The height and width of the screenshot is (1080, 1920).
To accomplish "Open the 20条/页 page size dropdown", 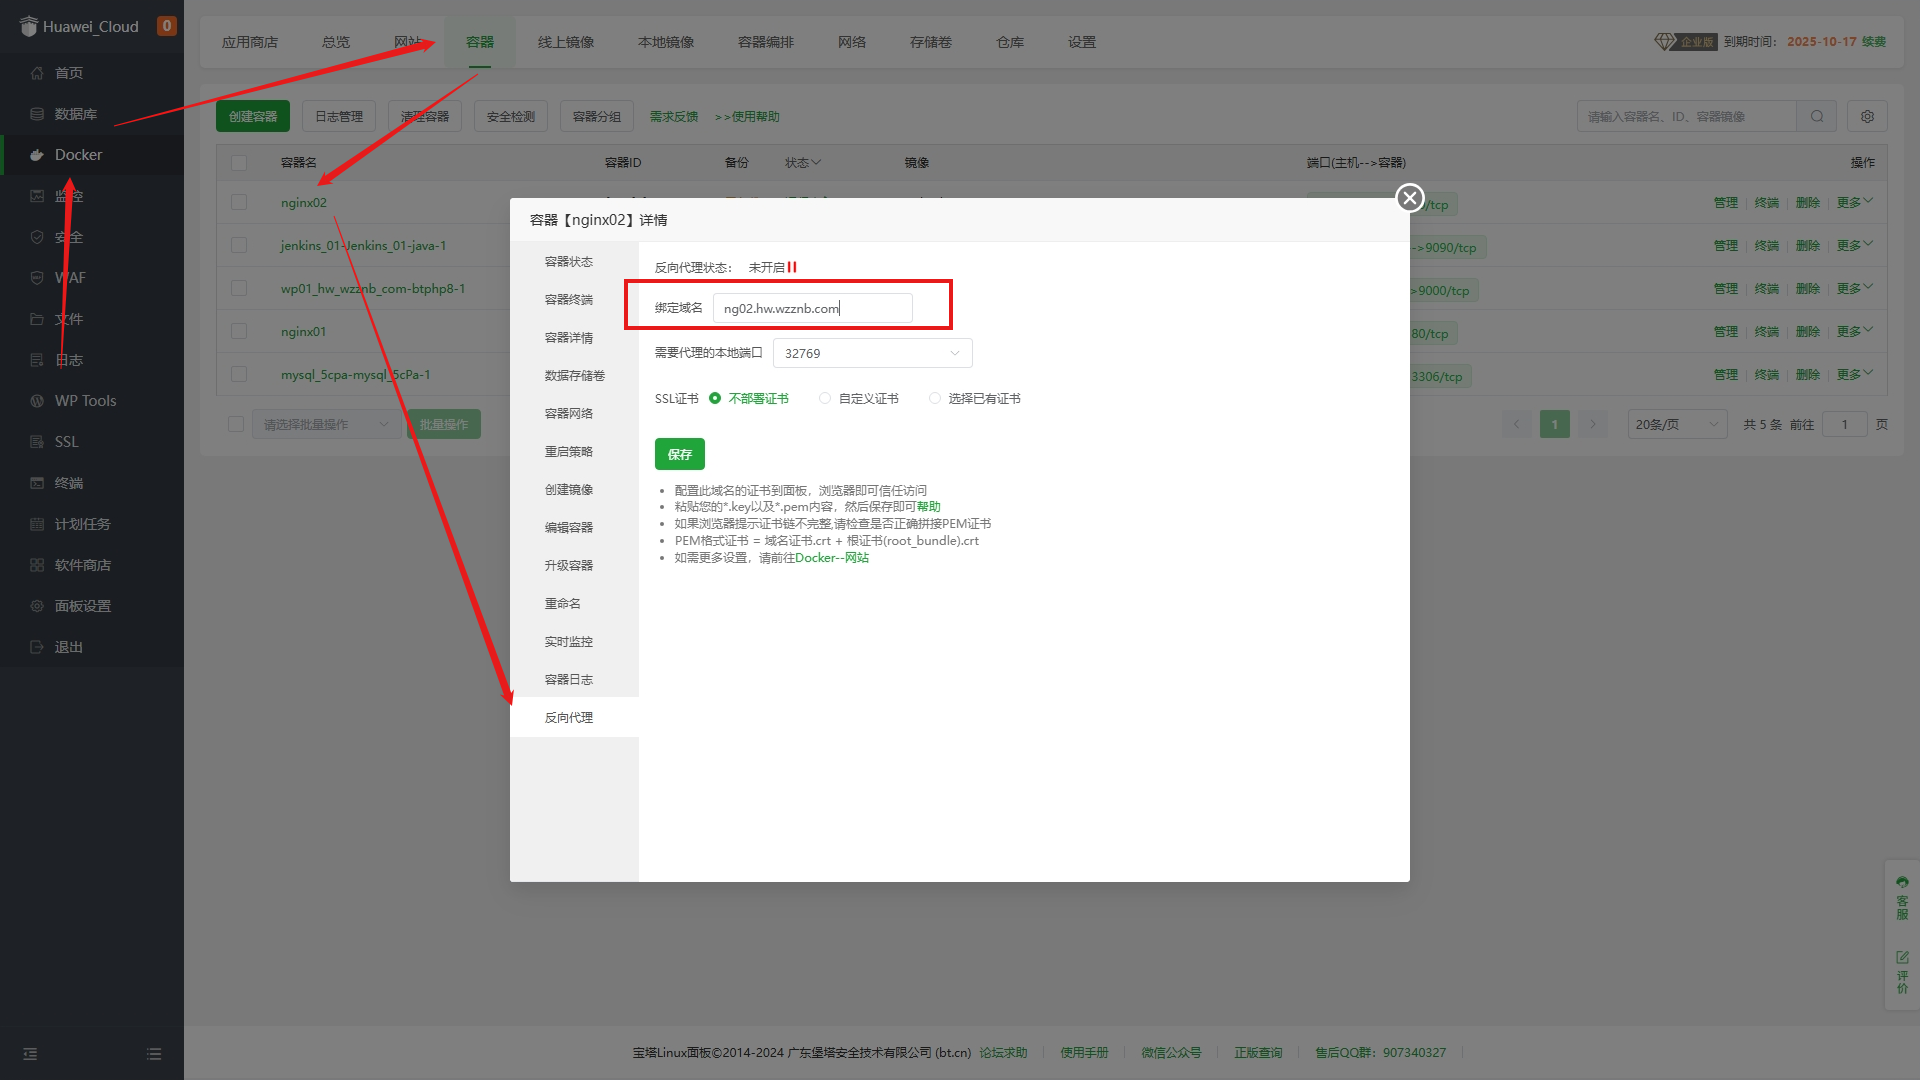I will pyautogui.click(x=1677, y=424).
